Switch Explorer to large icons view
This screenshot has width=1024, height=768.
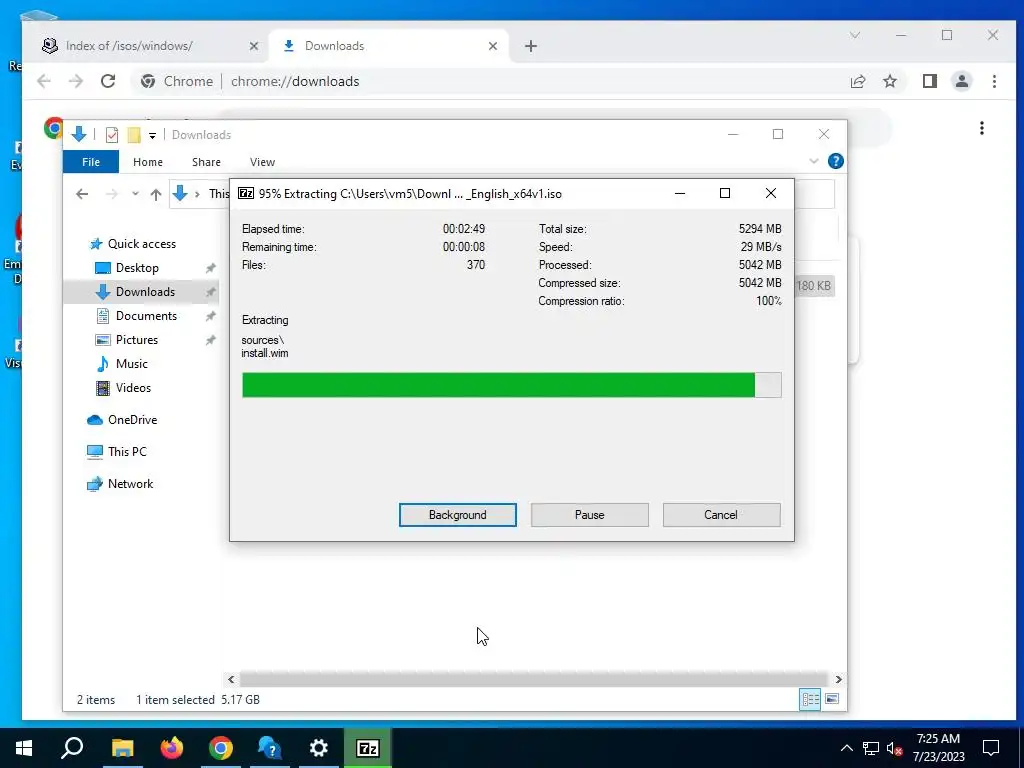pos(832,699)
